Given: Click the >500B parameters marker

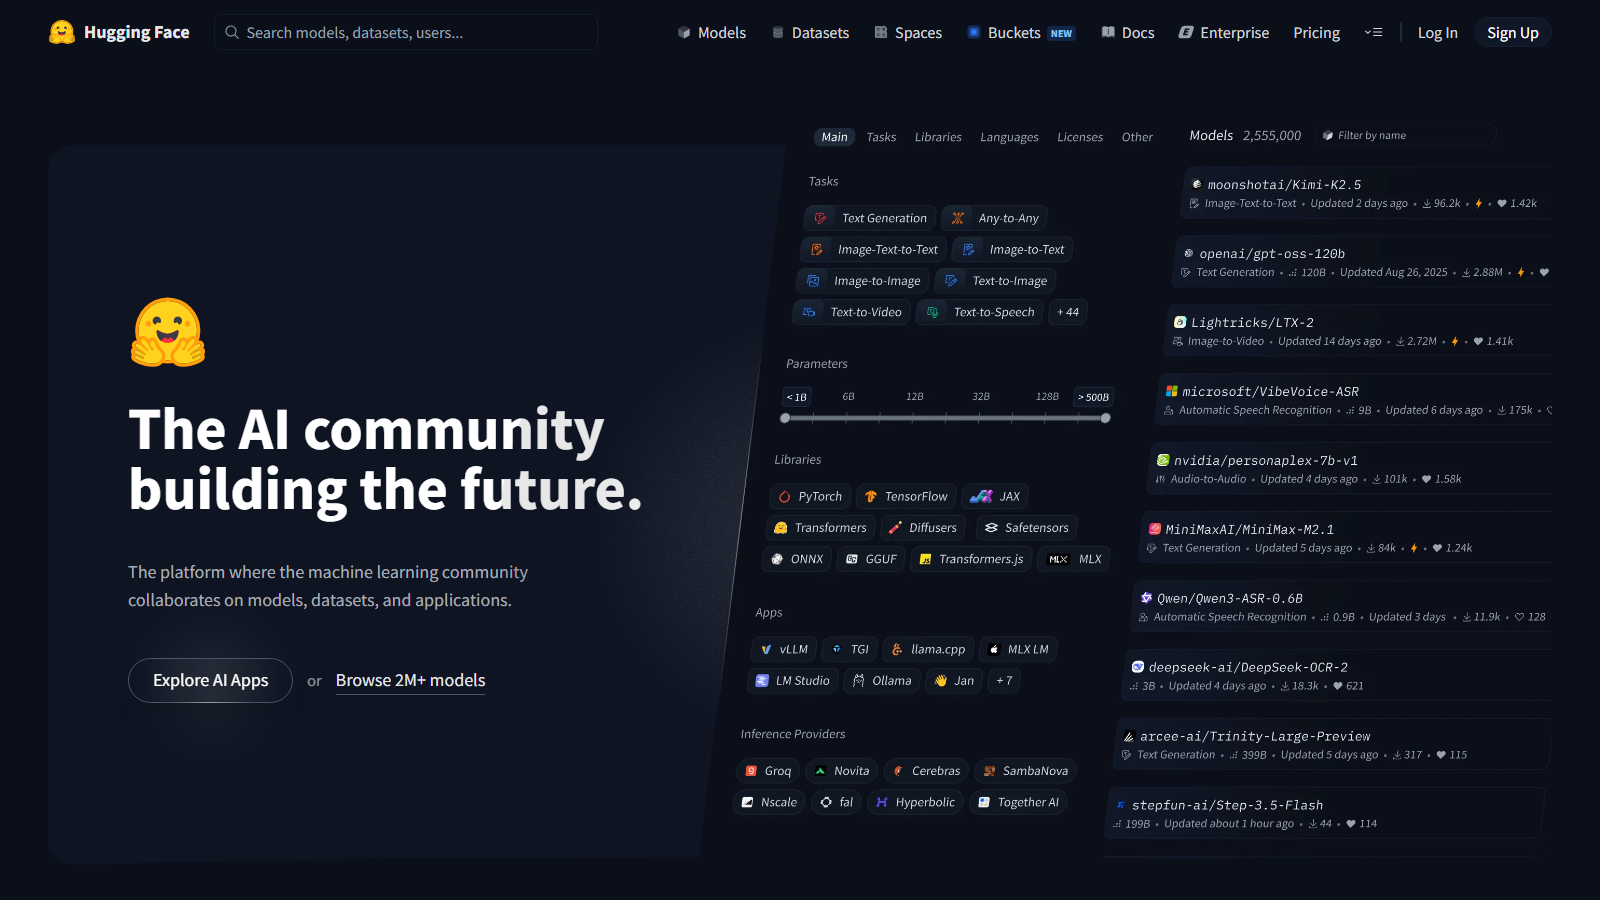Looking at the screenshot, I should tap(1093, 397).
